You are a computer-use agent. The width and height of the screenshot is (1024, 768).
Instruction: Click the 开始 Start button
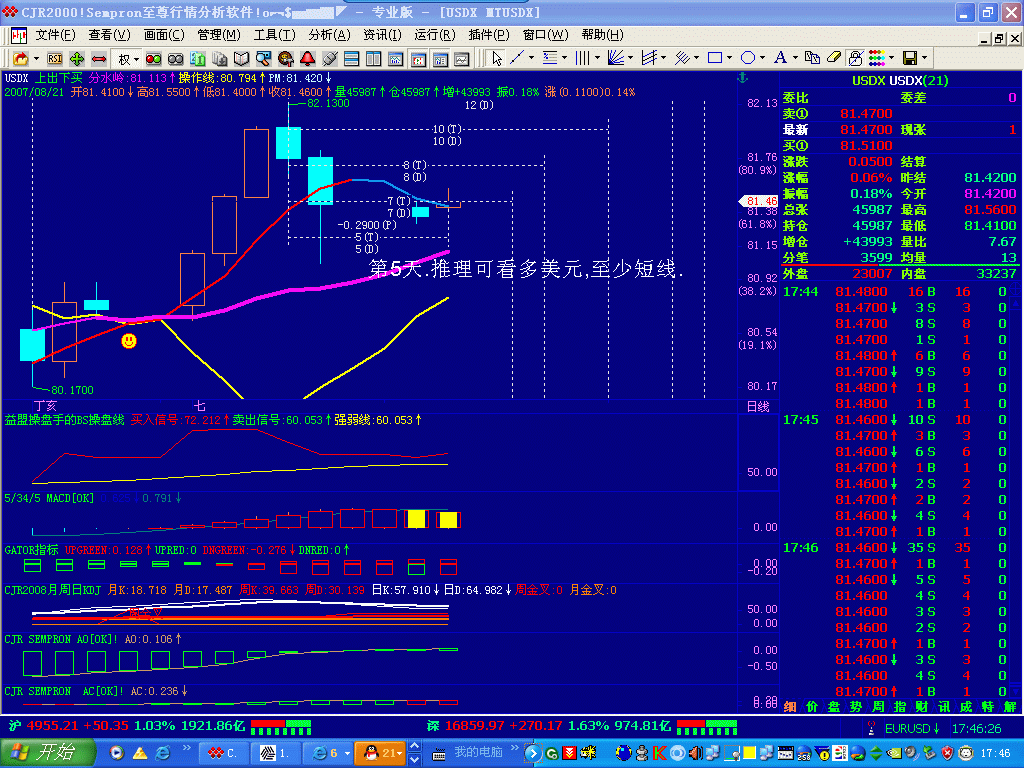click(x=49, y=752)
